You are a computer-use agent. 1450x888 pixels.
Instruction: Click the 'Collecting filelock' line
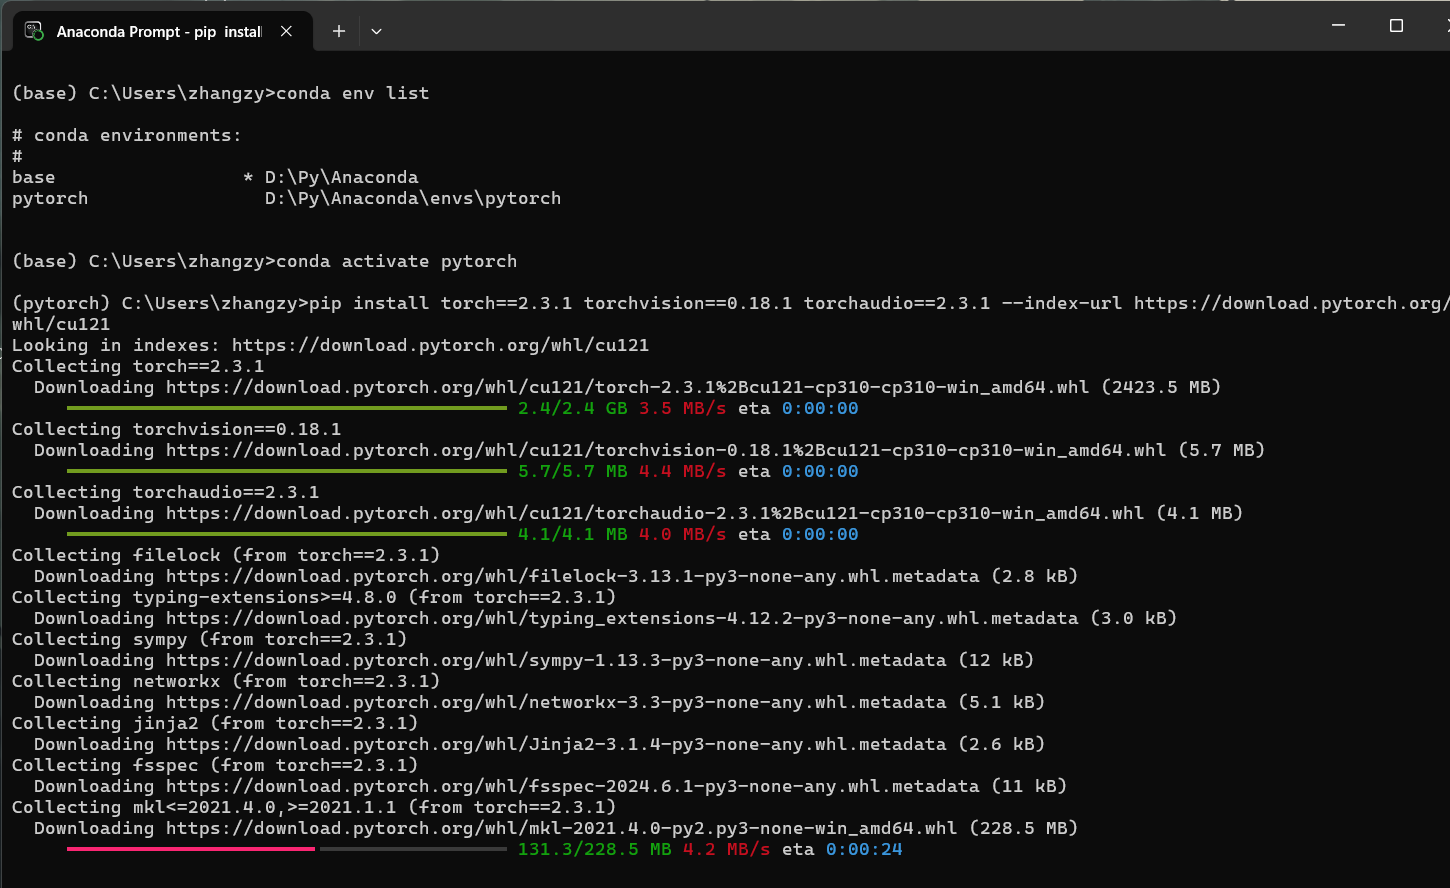(x=226, y=555)
